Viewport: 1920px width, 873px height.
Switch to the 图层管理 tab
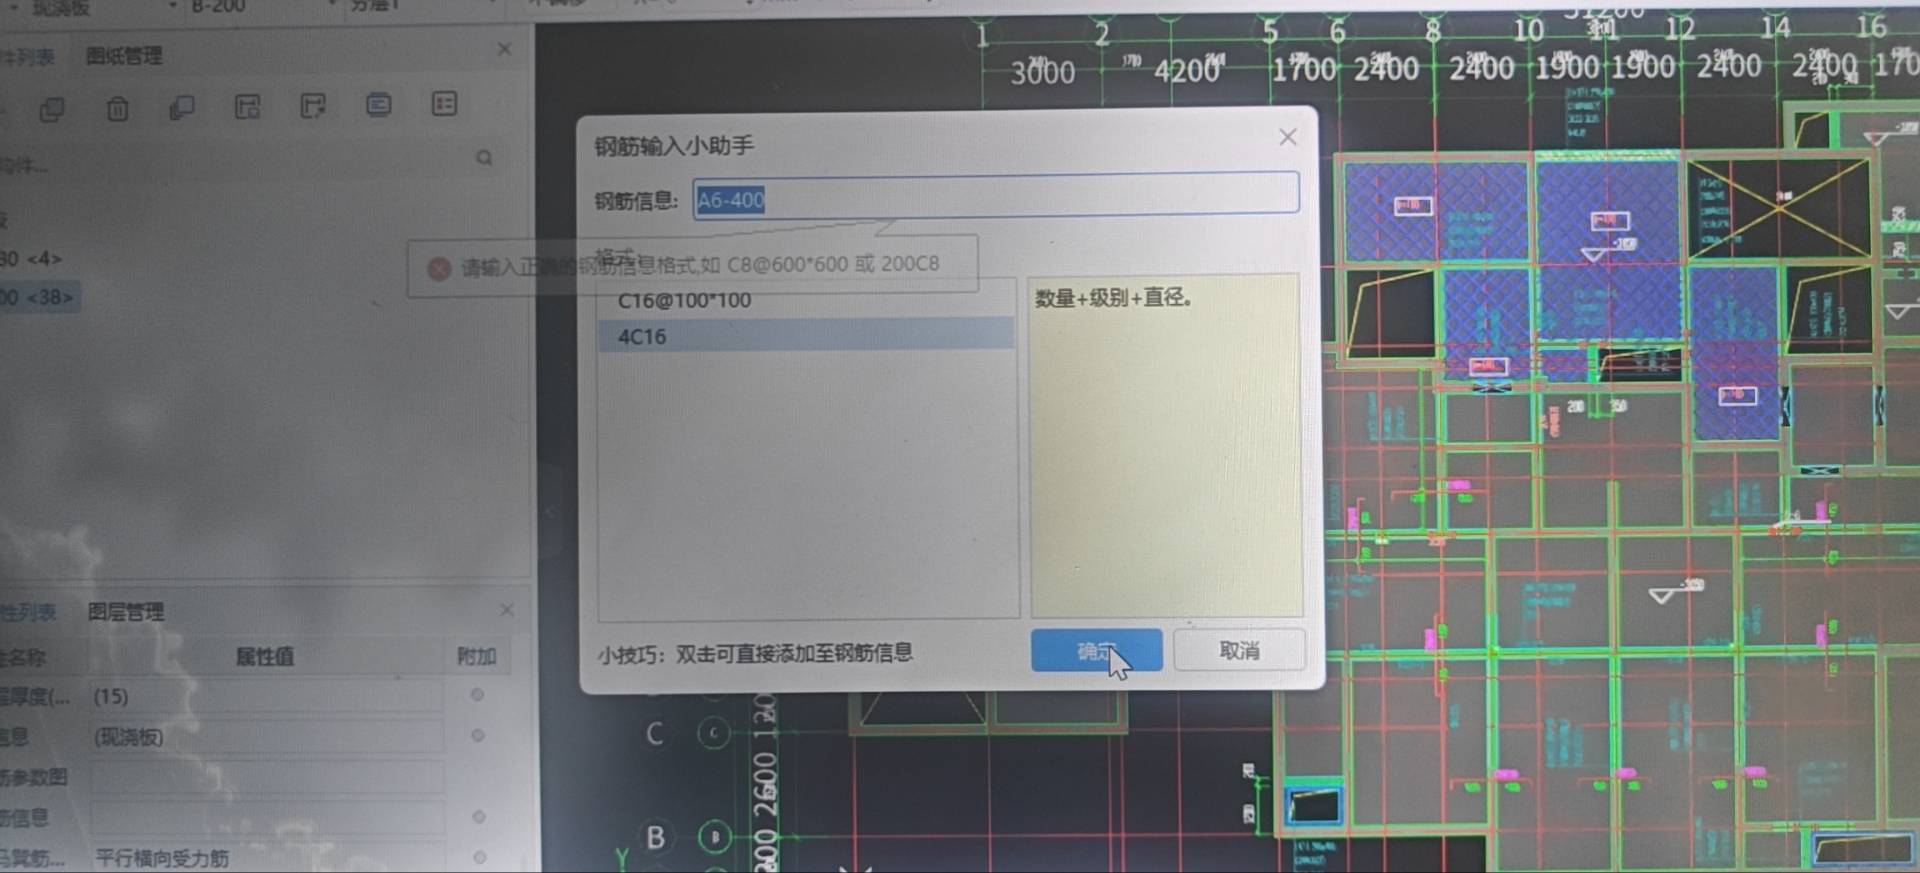tap(126, 611)
